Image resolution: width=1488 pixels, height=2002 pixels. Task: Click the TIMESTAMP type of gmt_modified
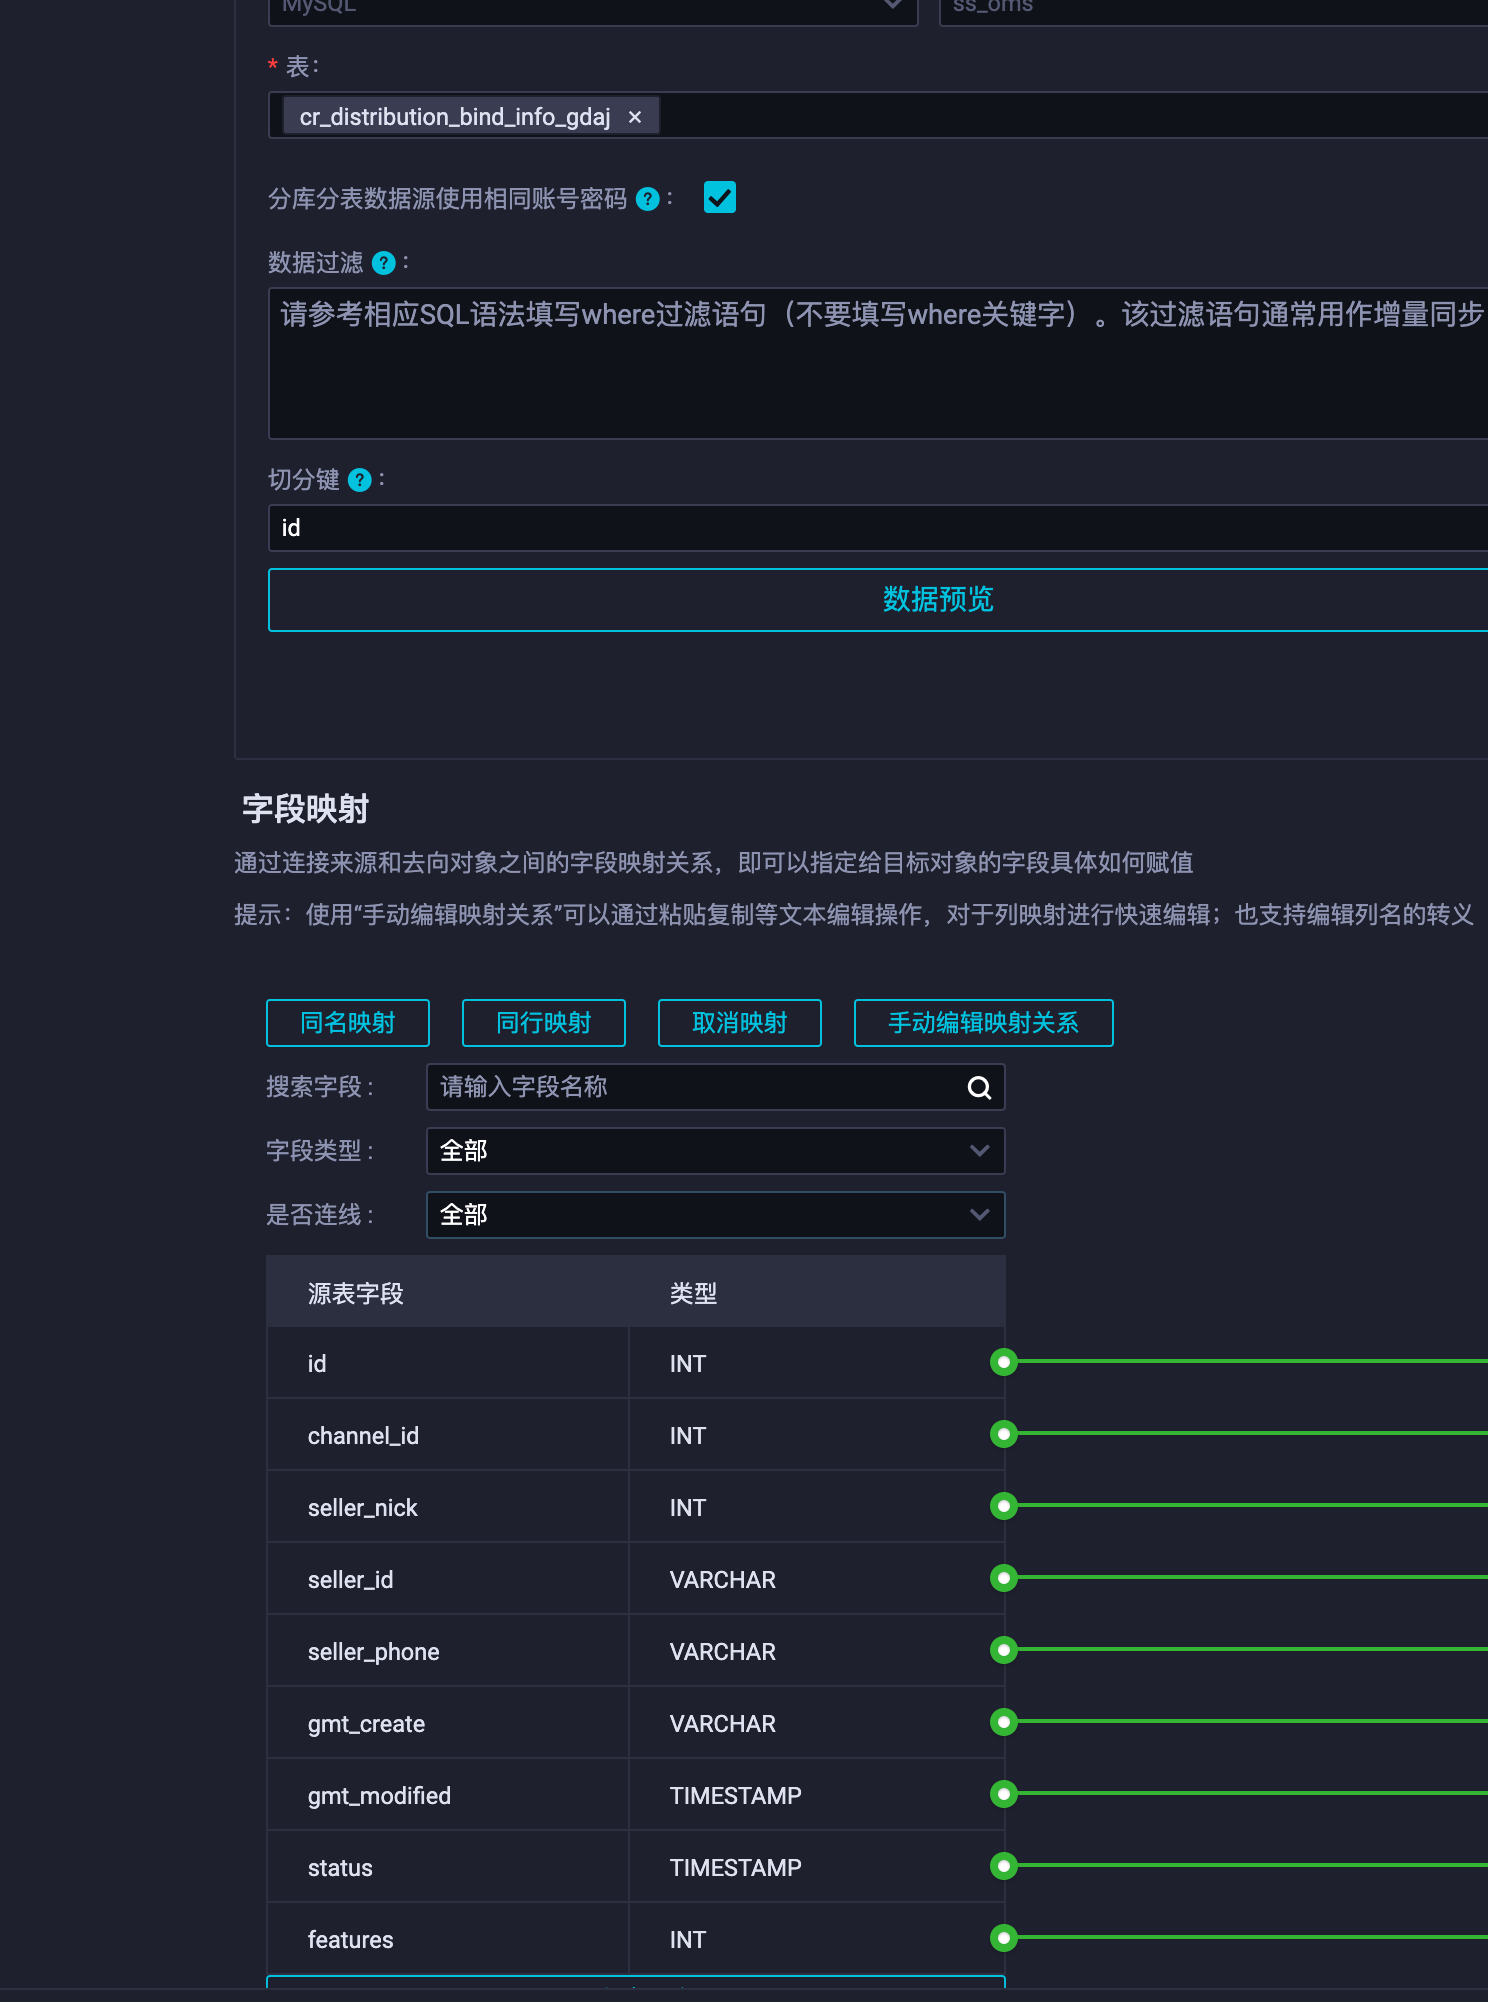click(736, 1796)
